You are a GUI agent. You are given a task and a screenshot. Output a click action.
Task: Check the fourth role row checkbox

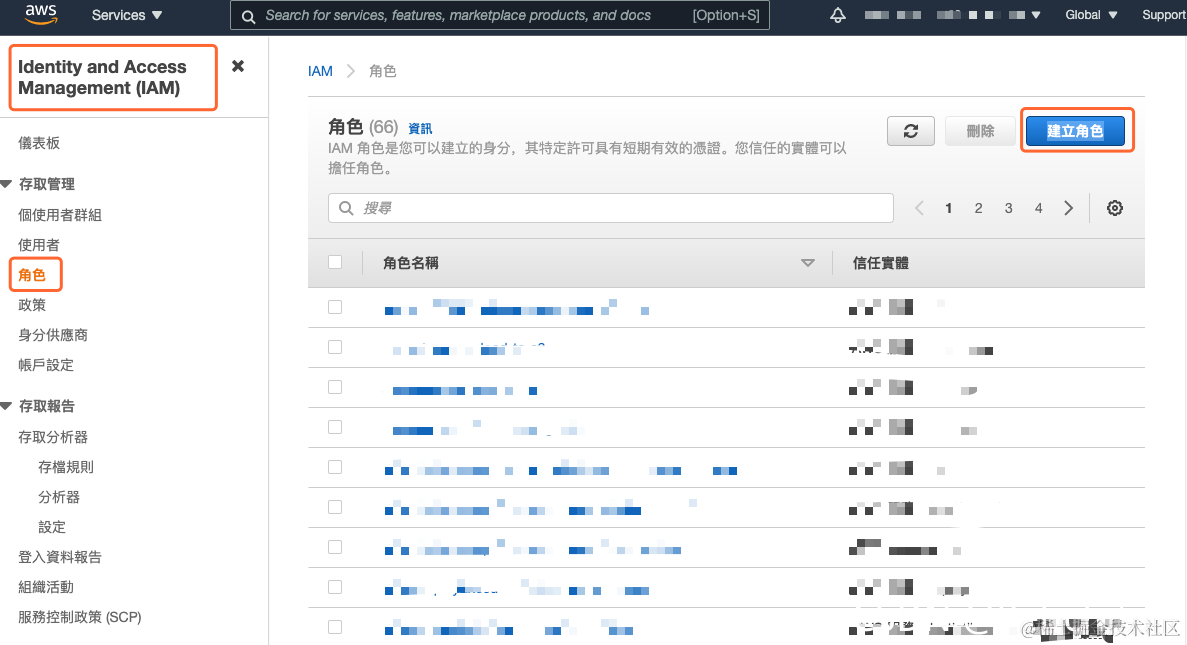pyautogui.click(x=335, y=428)
